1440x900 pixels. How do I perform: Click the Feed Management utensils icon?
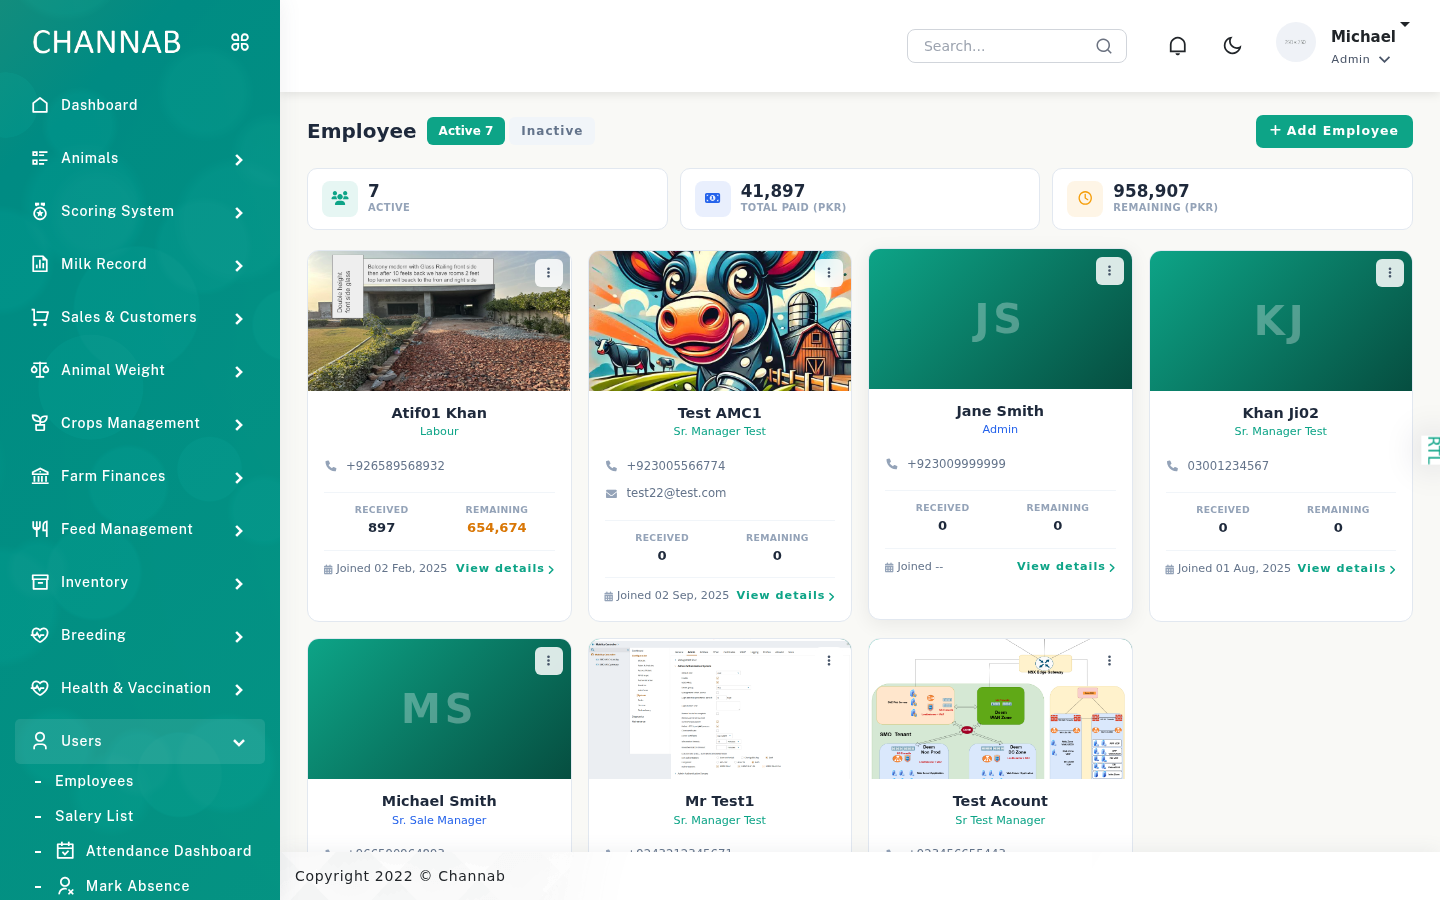tap(40, 529)
